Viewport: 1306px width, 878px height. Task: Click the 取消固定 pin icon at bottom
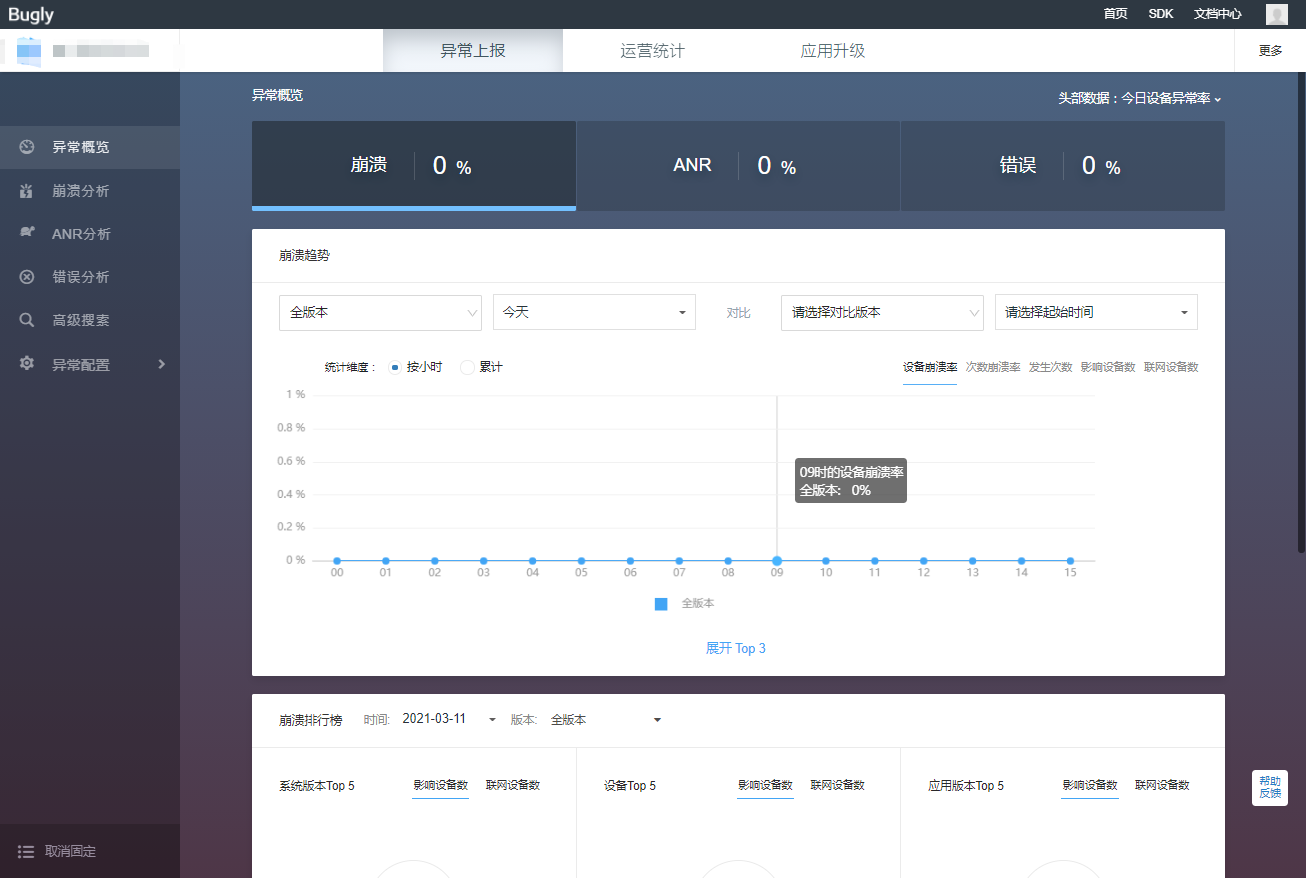coord(27,851)
